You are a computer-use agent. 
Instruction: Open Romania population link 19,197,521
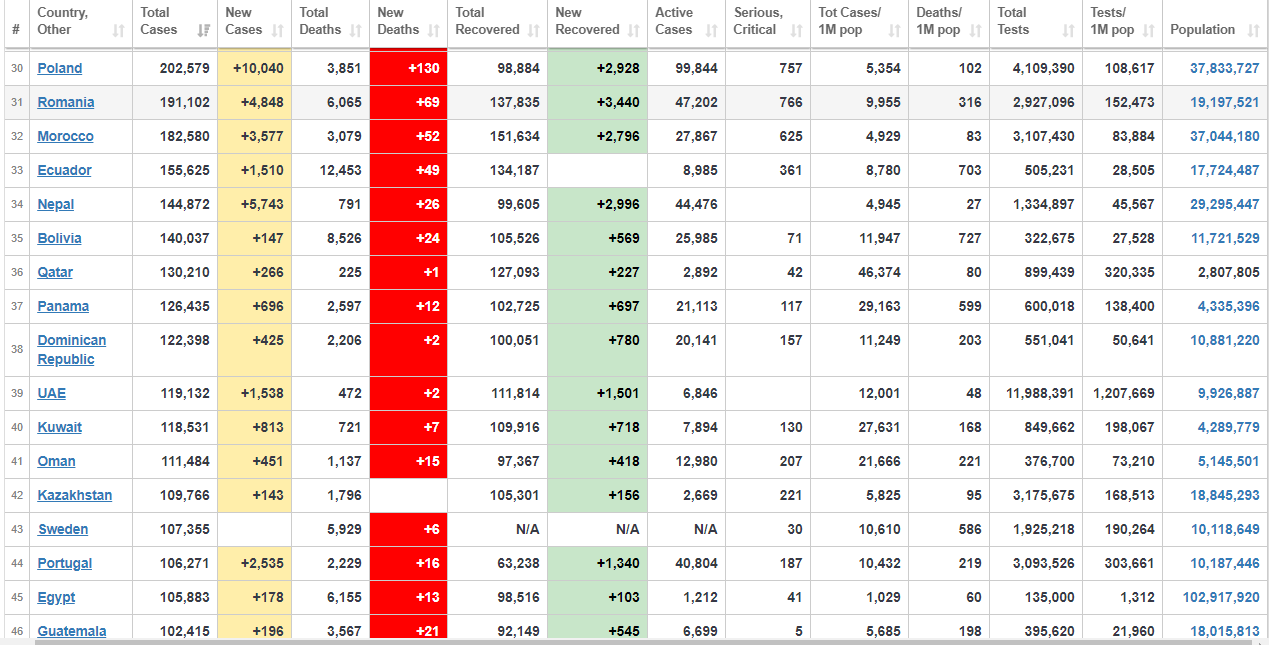tap(1225, 102)
